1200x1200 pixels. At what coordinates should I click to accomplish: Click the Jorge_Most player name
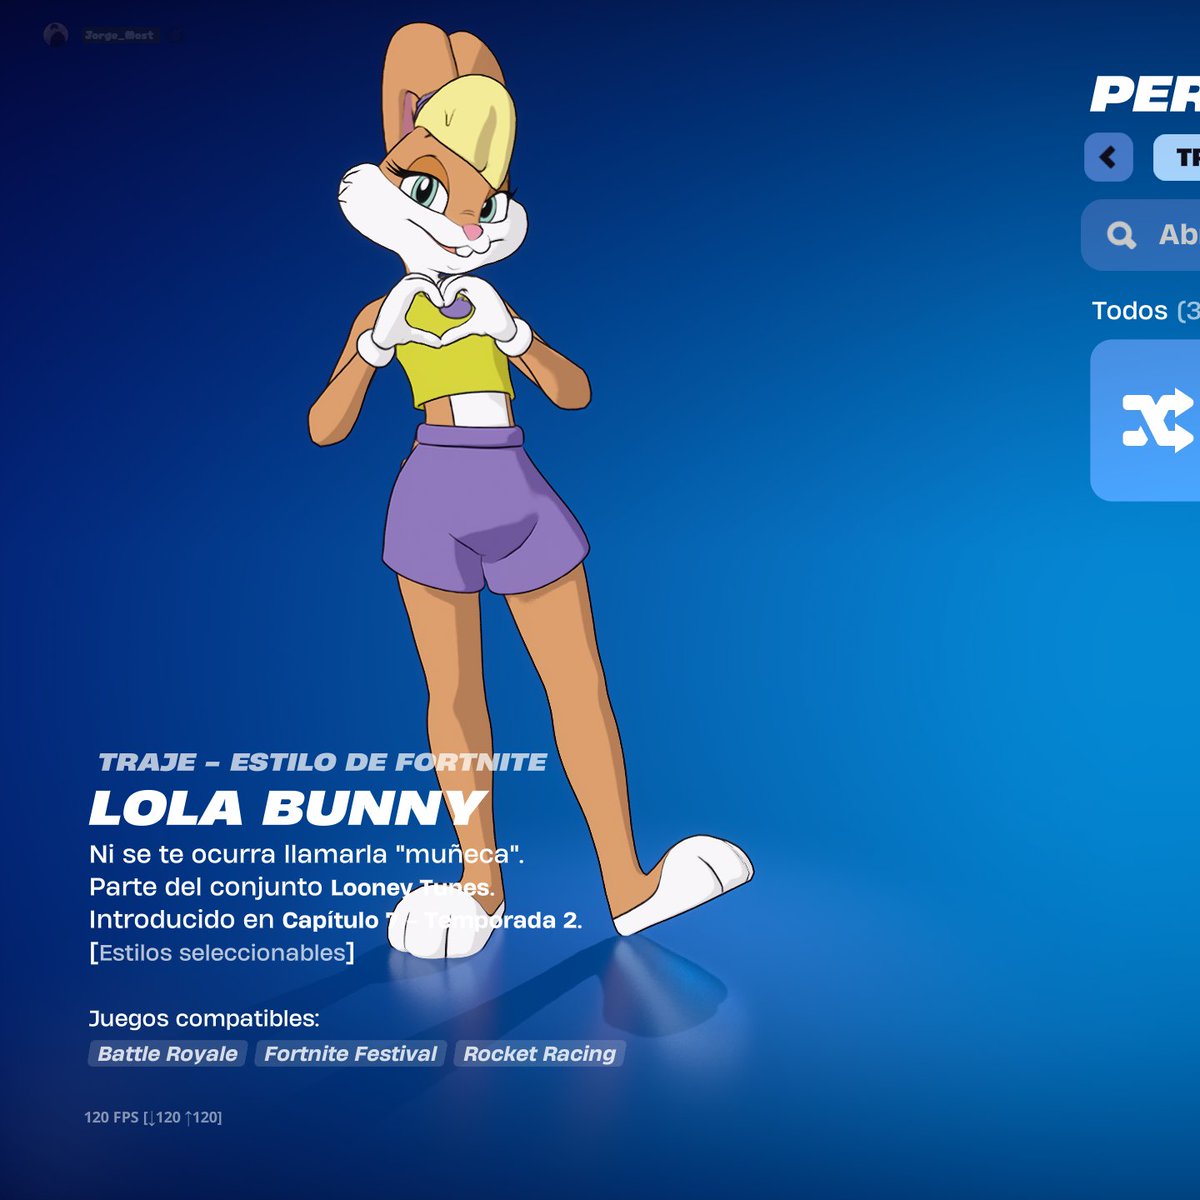(x=119, y=35)
